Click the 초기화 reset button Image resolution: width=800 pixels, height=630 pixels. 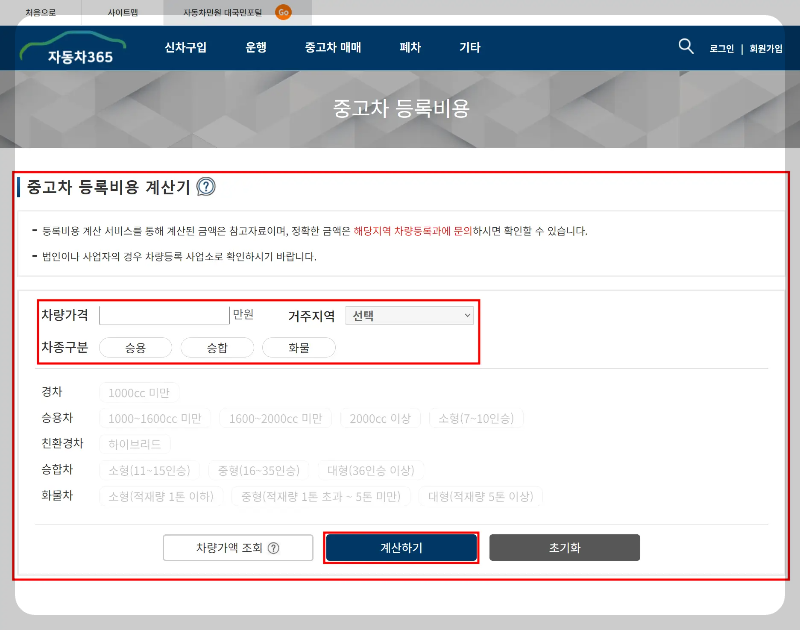click(564, 547)
